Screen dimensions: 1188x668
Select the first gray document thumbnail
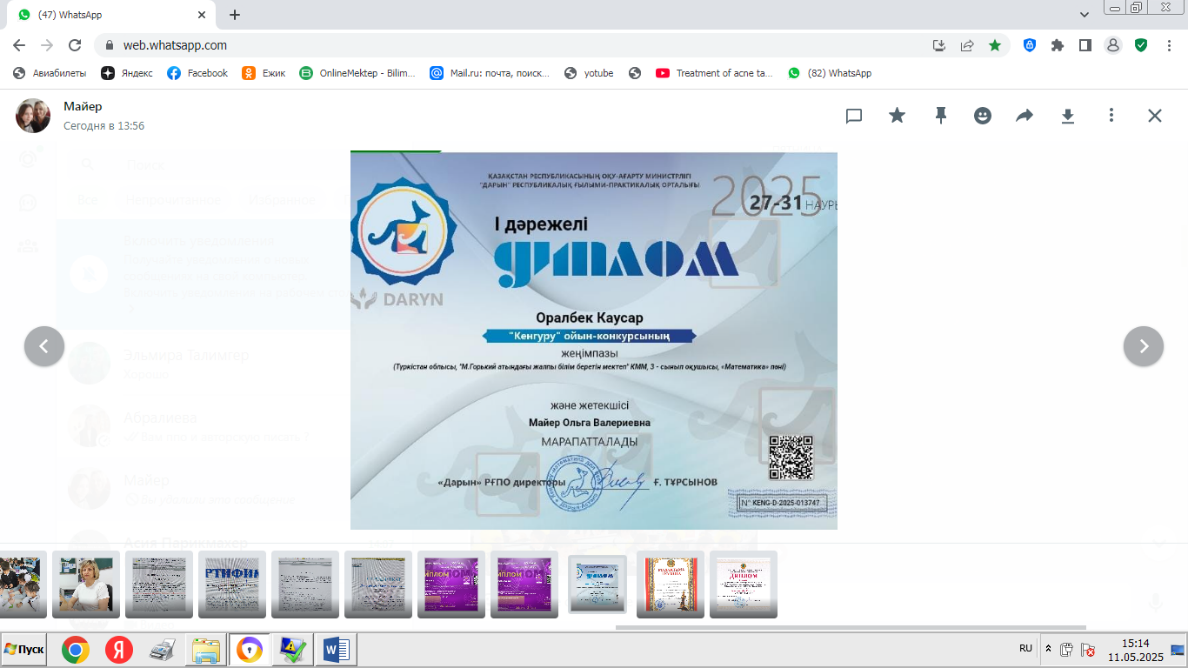[158, 584]
